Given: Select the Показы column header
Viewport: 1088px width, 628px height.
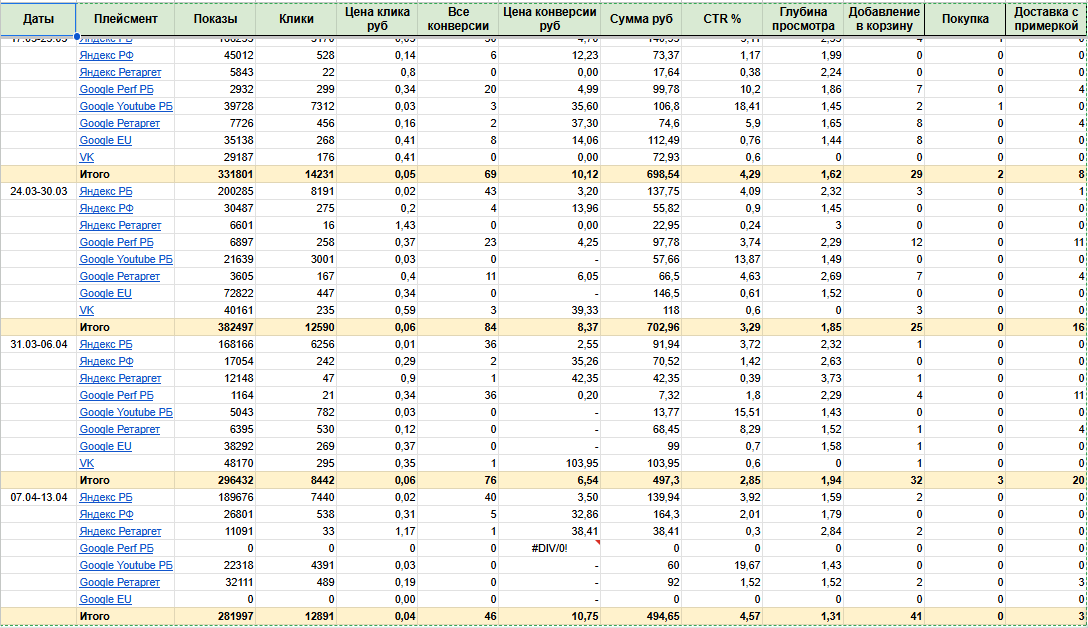Looking at the screenshot, I should coord(215,19).
